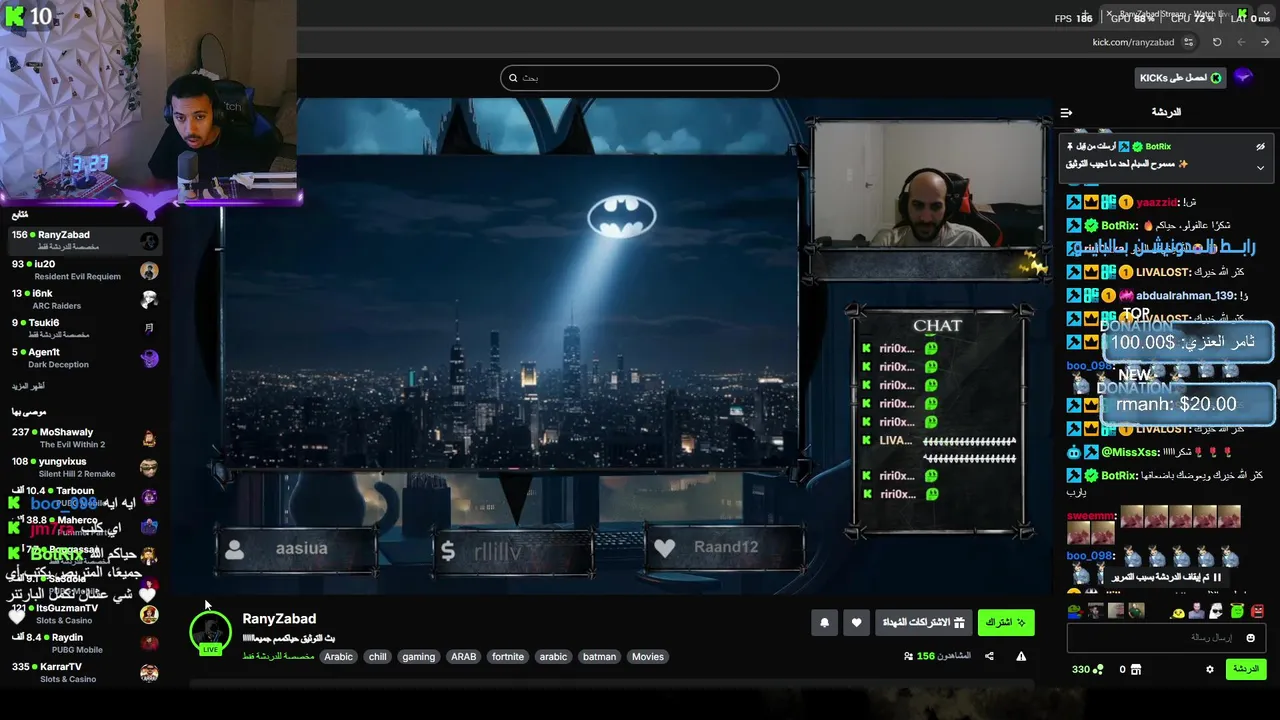Image resolution: width=1280 pixels, height=720 pixels.
Task: Report the stream with warning icon
Action: click(x=1021, y=656)
